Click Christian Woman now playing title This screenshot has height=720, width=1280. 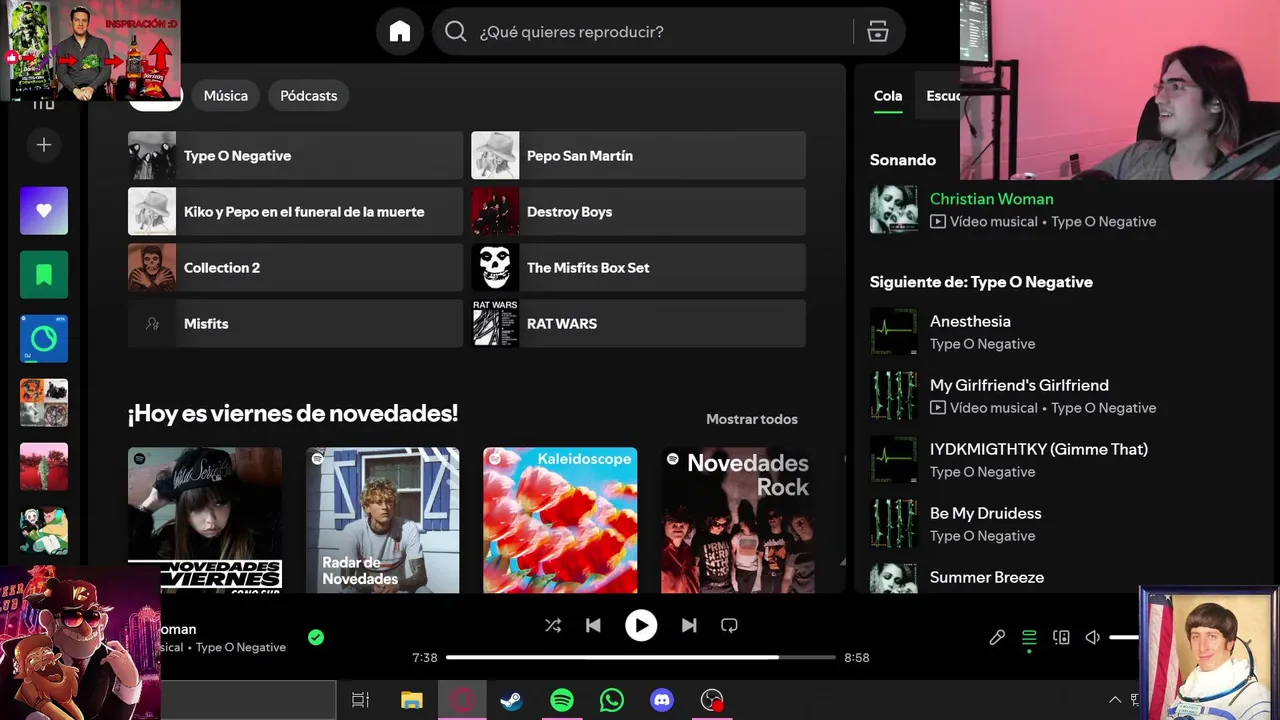pyautogui.click(x=992, y=199)
